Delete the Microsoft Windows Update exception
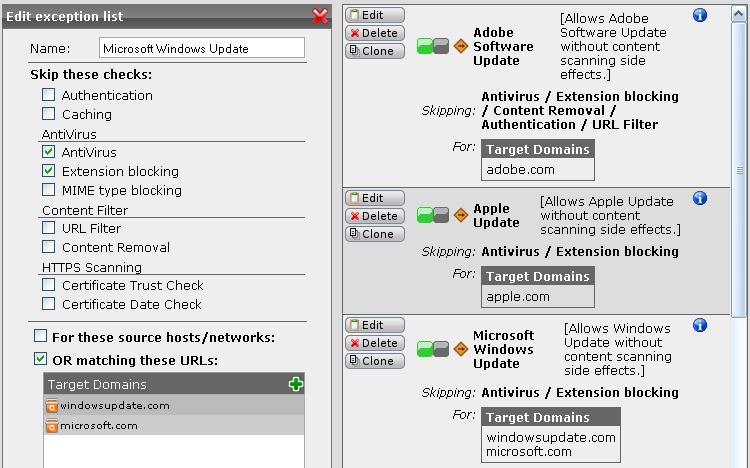 coord(375,343)
